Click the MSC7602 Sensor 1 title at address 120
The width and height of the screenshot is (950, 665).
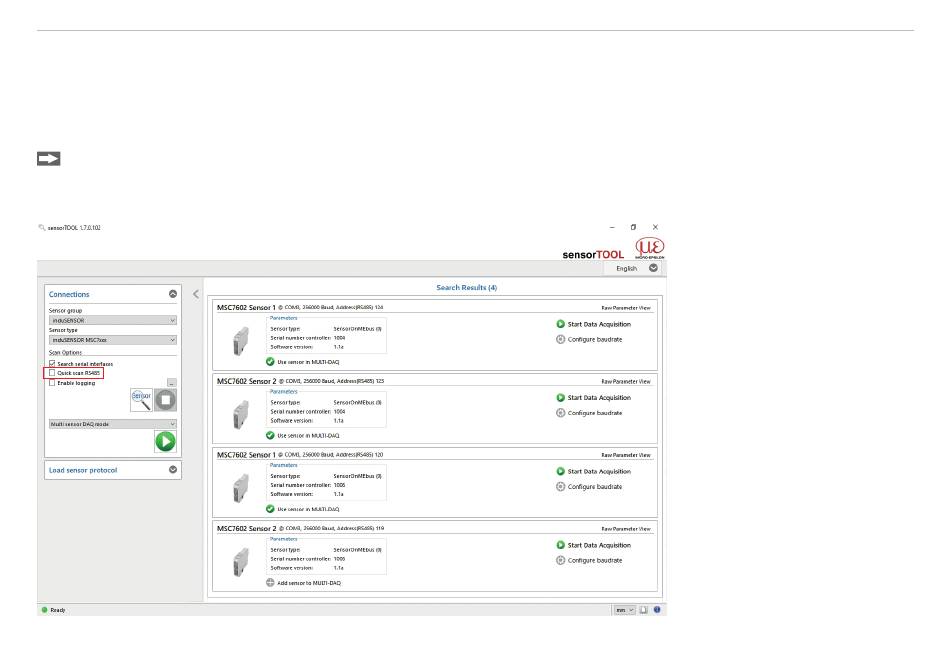point(246,455)
